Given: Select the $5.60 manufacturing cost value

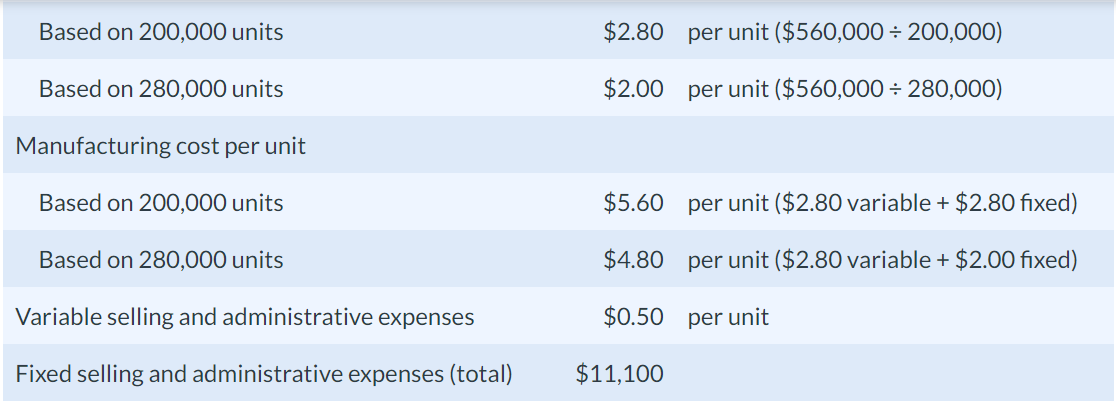Looking at the screenshot, I should [633, 203].
